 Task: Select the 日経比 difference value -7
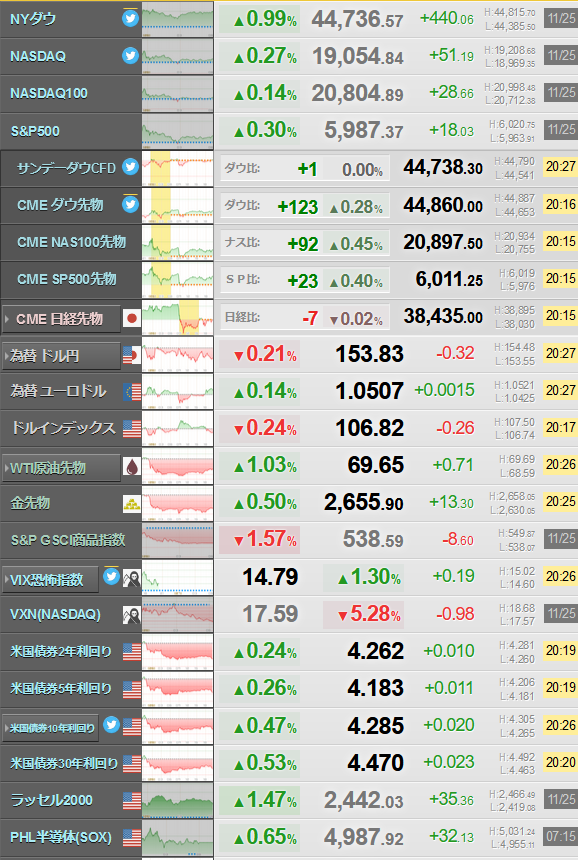pos(310,318)
